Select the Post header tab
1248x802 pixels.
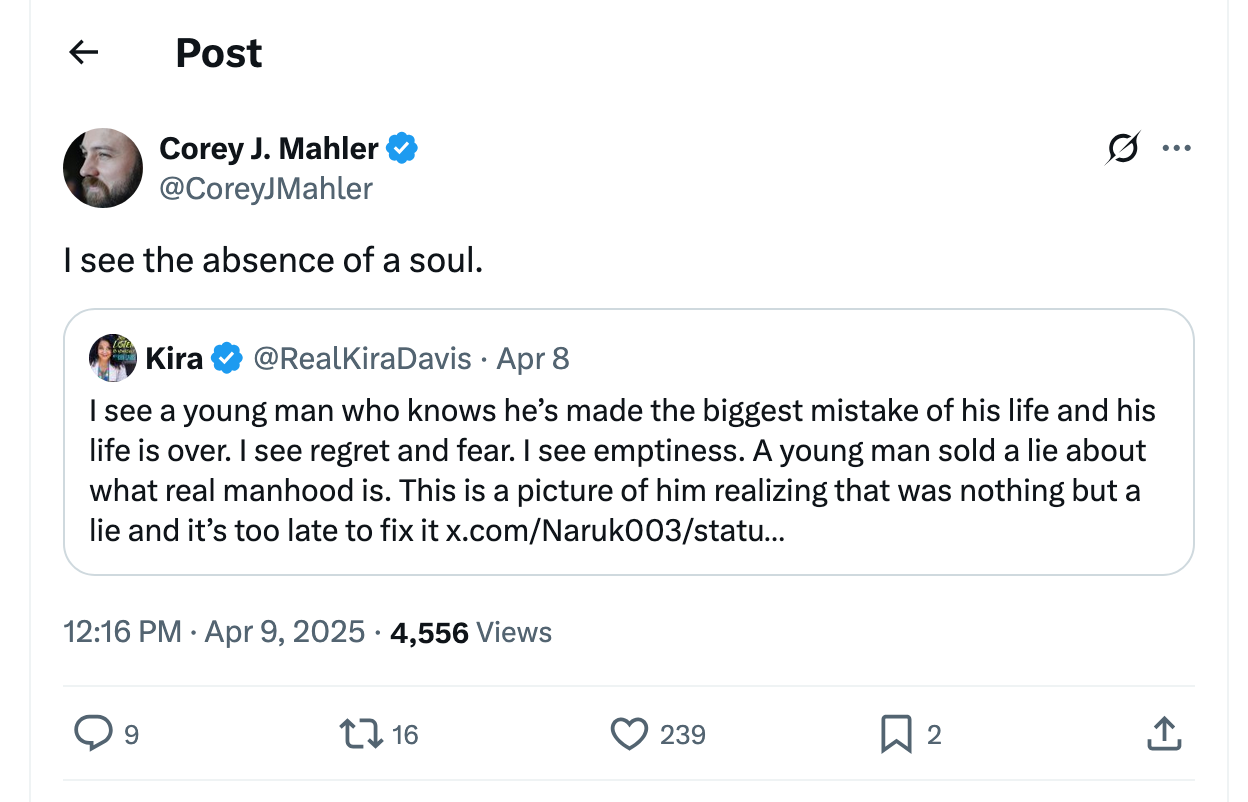point(218,52)
